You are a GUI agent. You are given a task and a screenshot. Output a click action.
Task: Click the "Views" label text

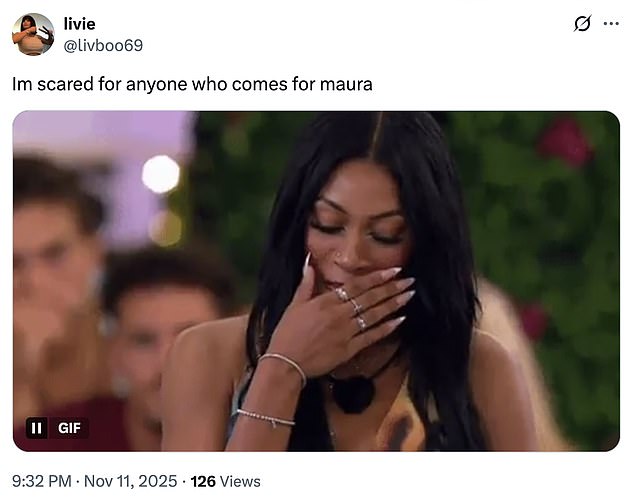240,481
